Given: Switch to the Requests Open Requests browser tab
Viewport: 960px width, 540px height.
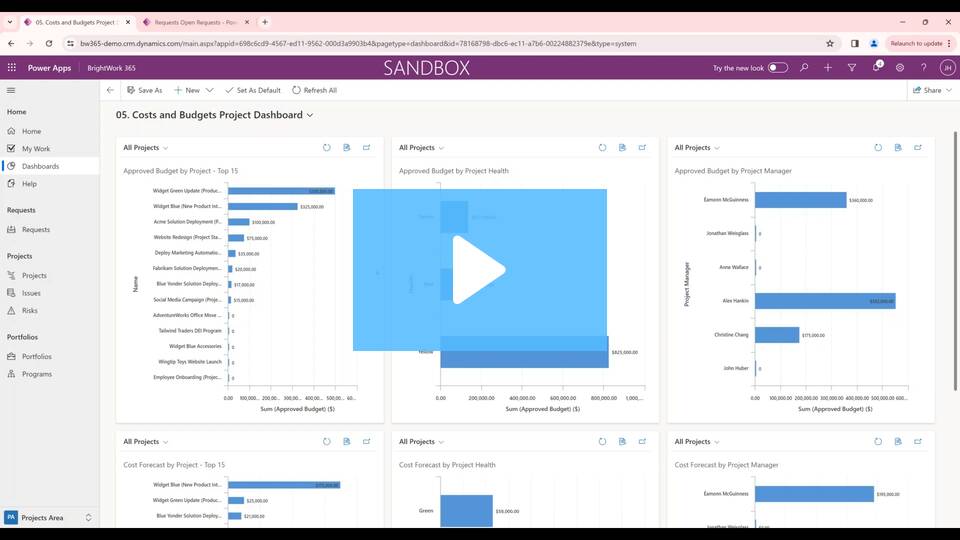Looking at the screenshot, I should 195,22.
